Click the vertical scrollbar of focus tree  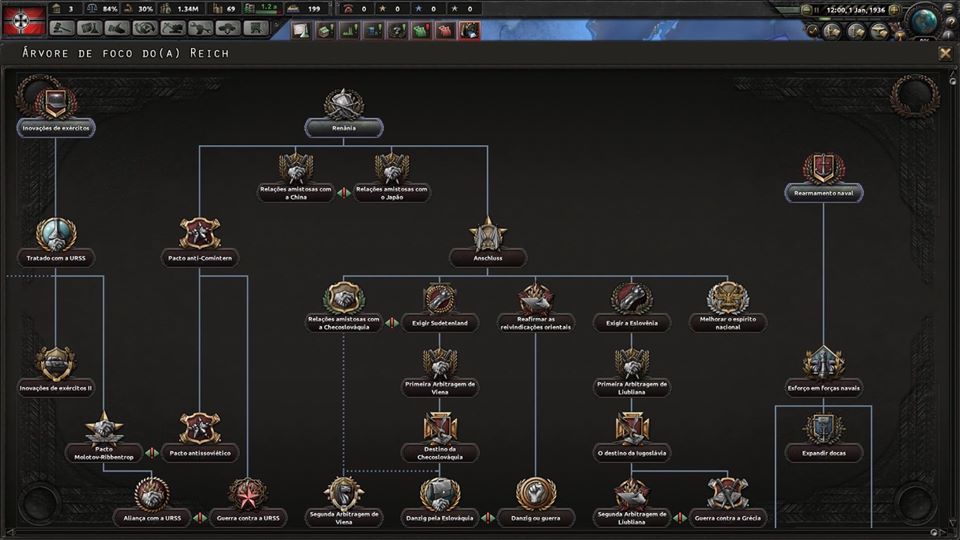tap(952, 300)
